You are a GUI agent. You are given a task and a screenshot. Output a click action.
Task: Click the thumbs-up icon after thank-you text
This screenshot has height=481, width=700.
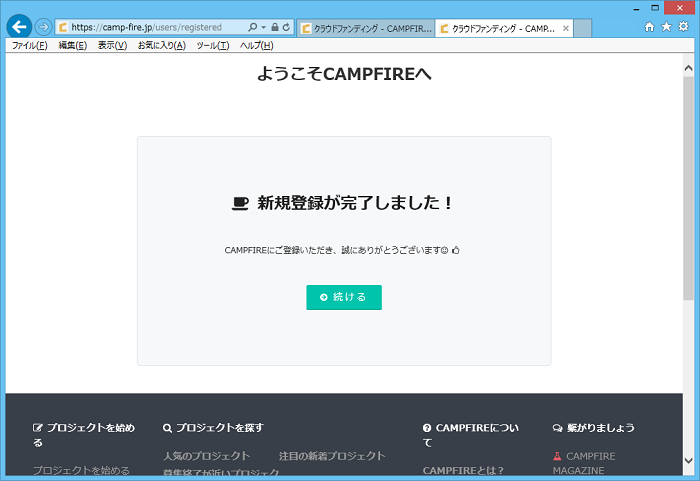click(455, 250)
